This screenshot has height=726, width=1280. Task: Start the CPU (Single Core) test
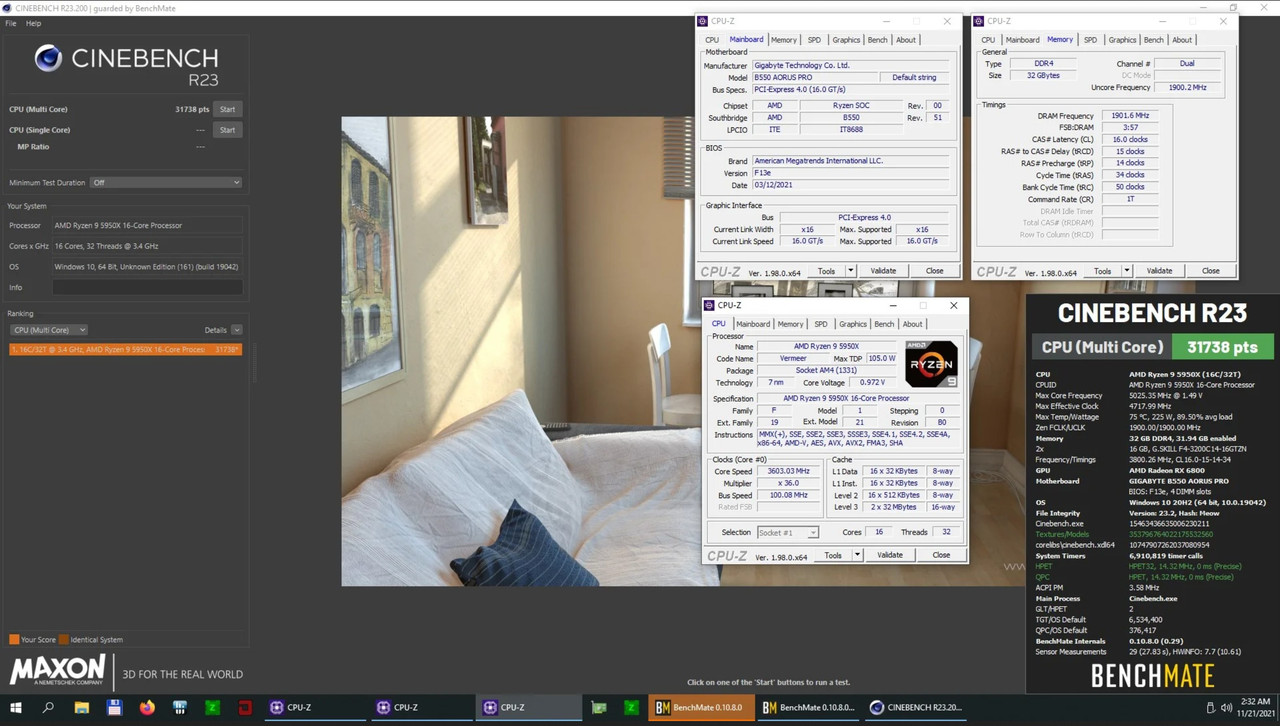(x=227, y=130)
